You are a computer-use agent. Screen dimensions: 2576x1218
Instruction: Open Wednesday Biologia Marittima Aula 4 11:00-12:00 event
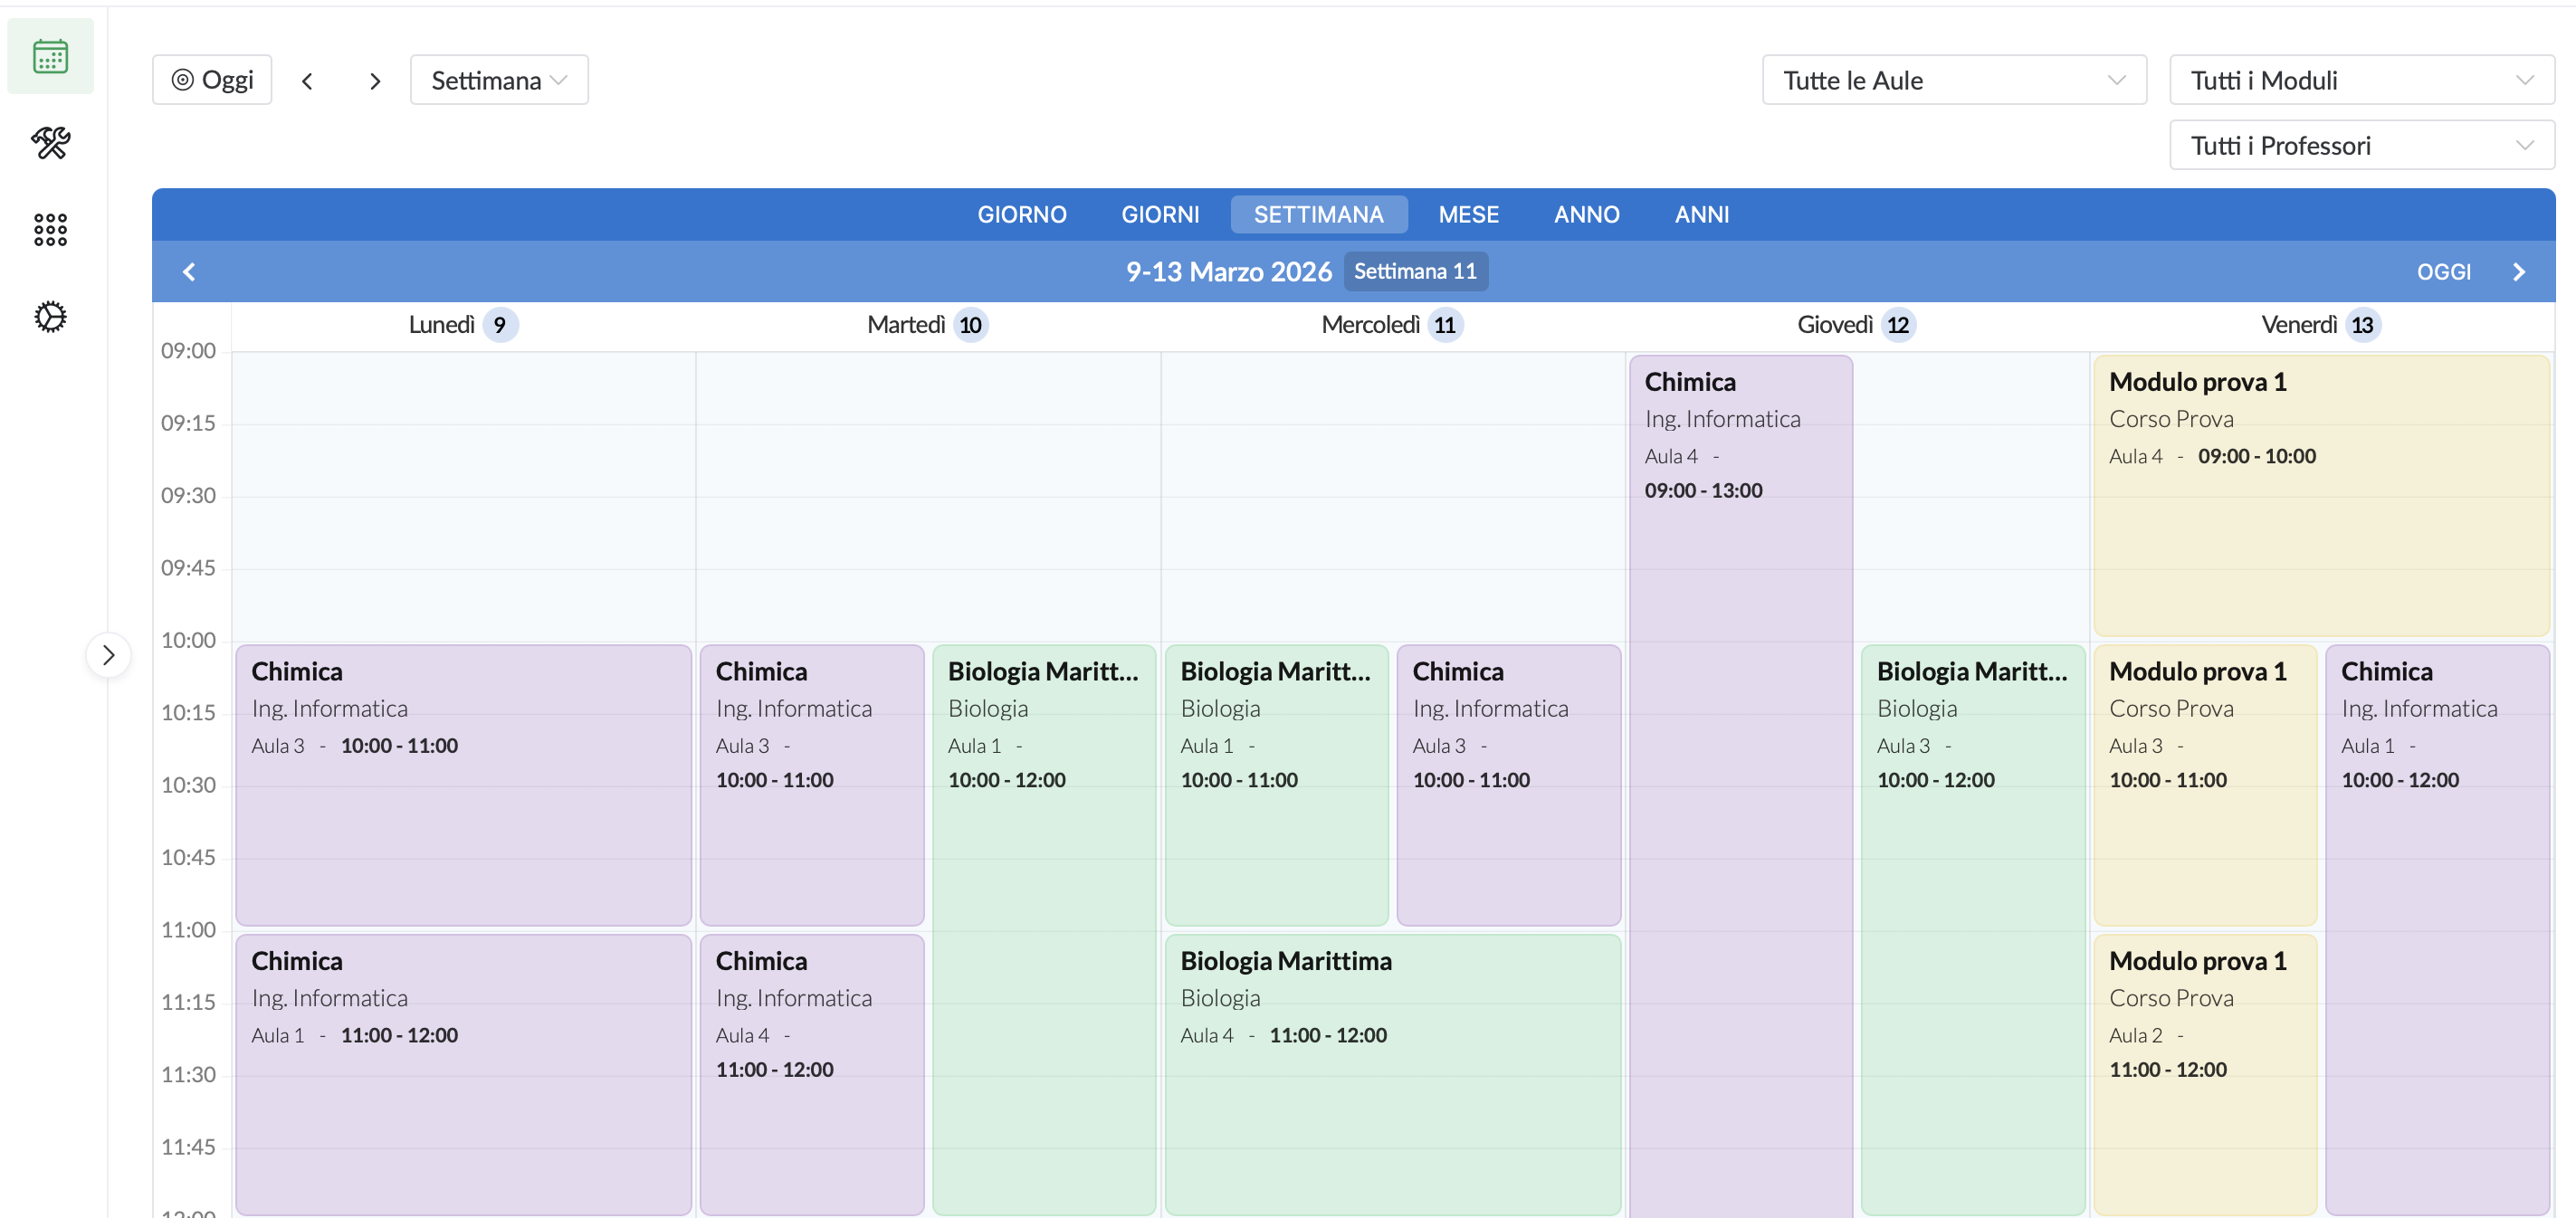click(x=1392, y=1074)
